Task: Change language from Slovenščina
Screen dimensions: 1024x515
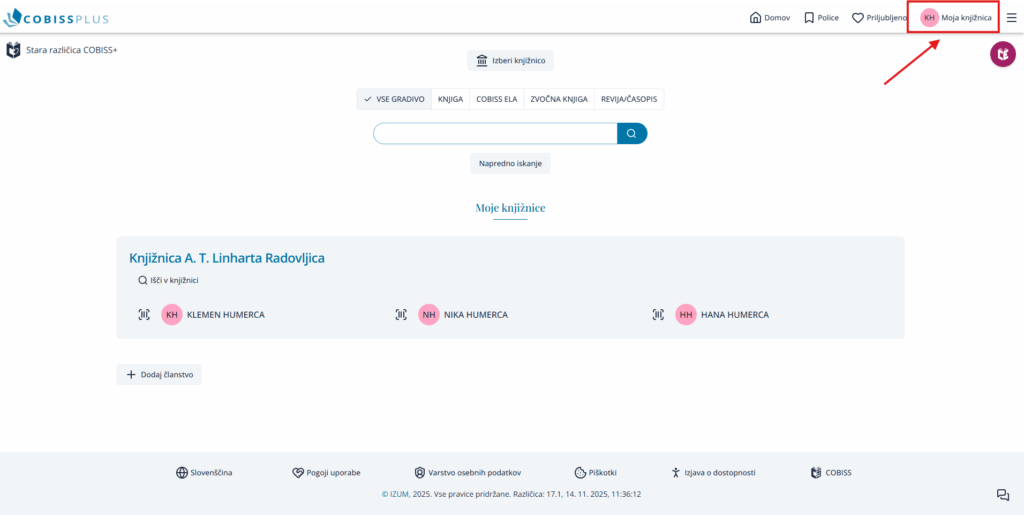Action: (204, 472)
